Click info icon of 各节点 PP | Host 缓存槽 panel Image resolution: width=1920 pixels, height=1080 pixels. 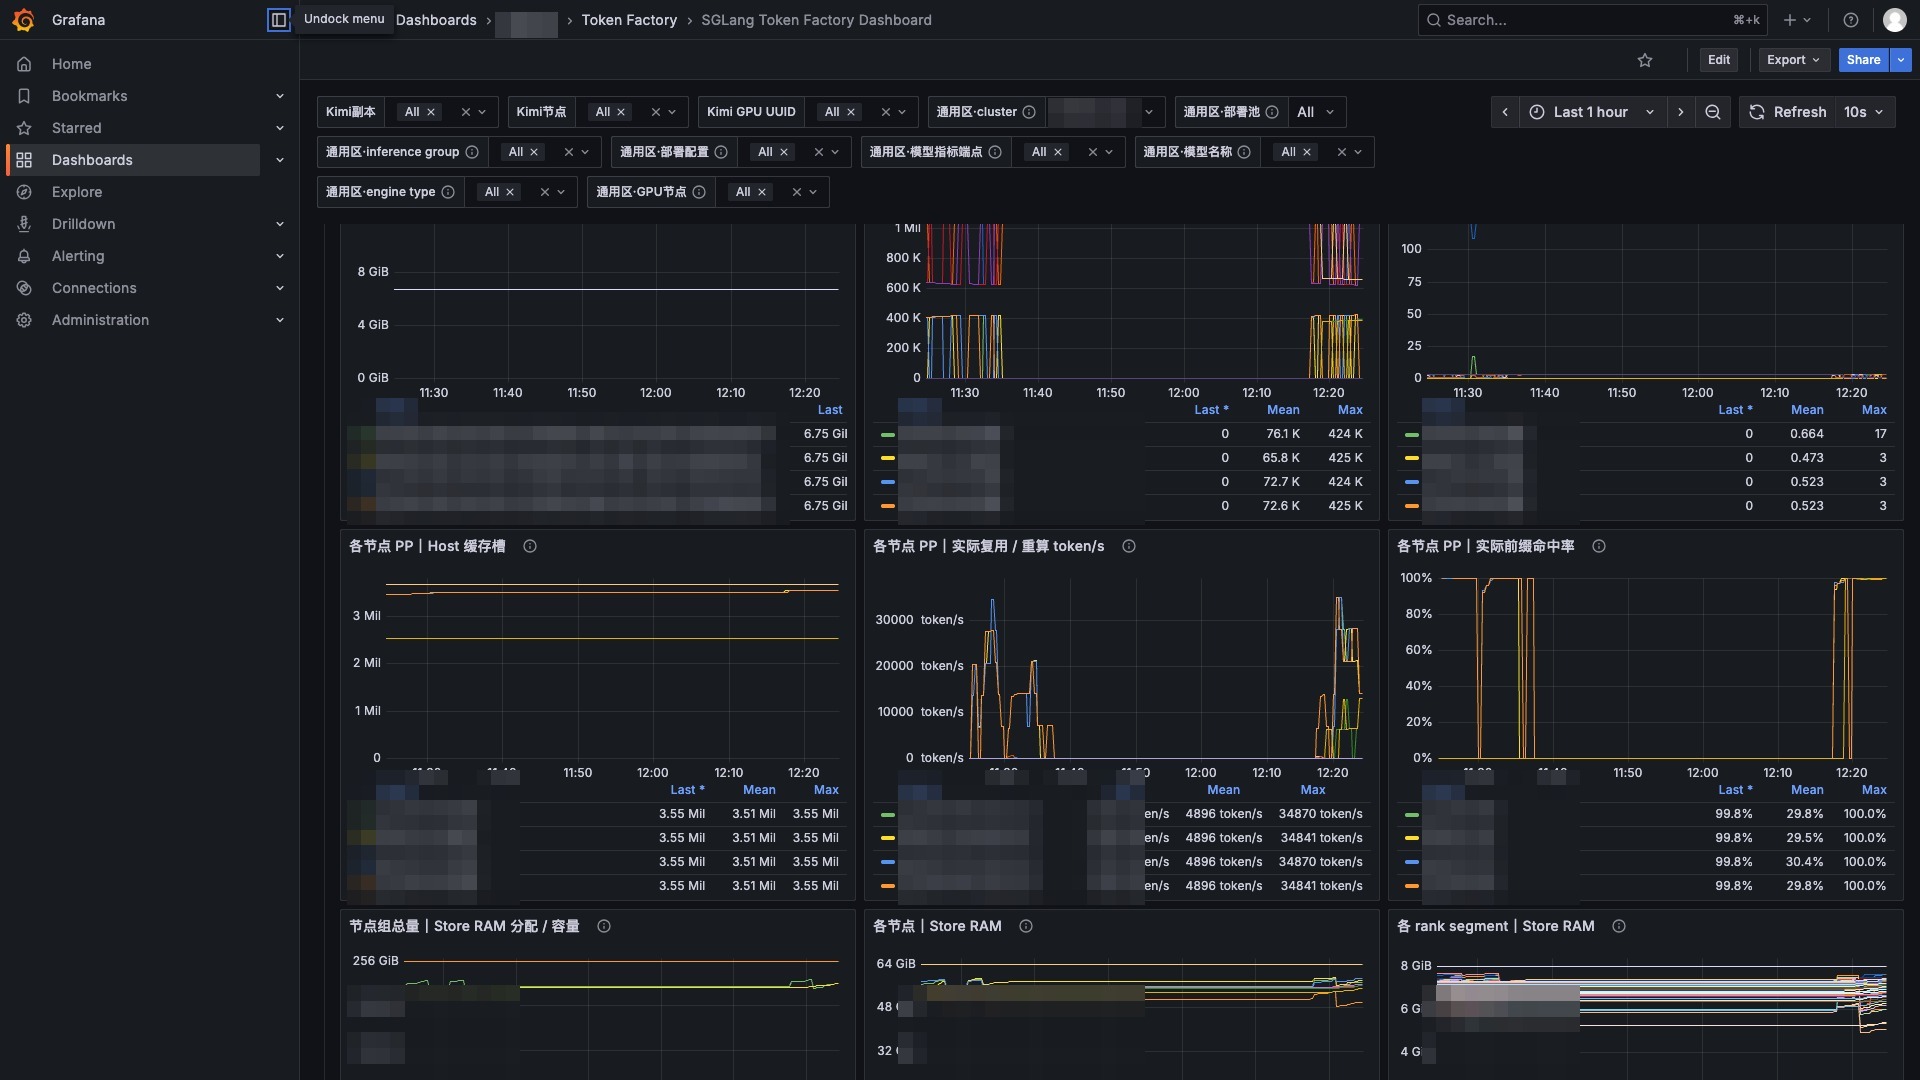[530, 546]
